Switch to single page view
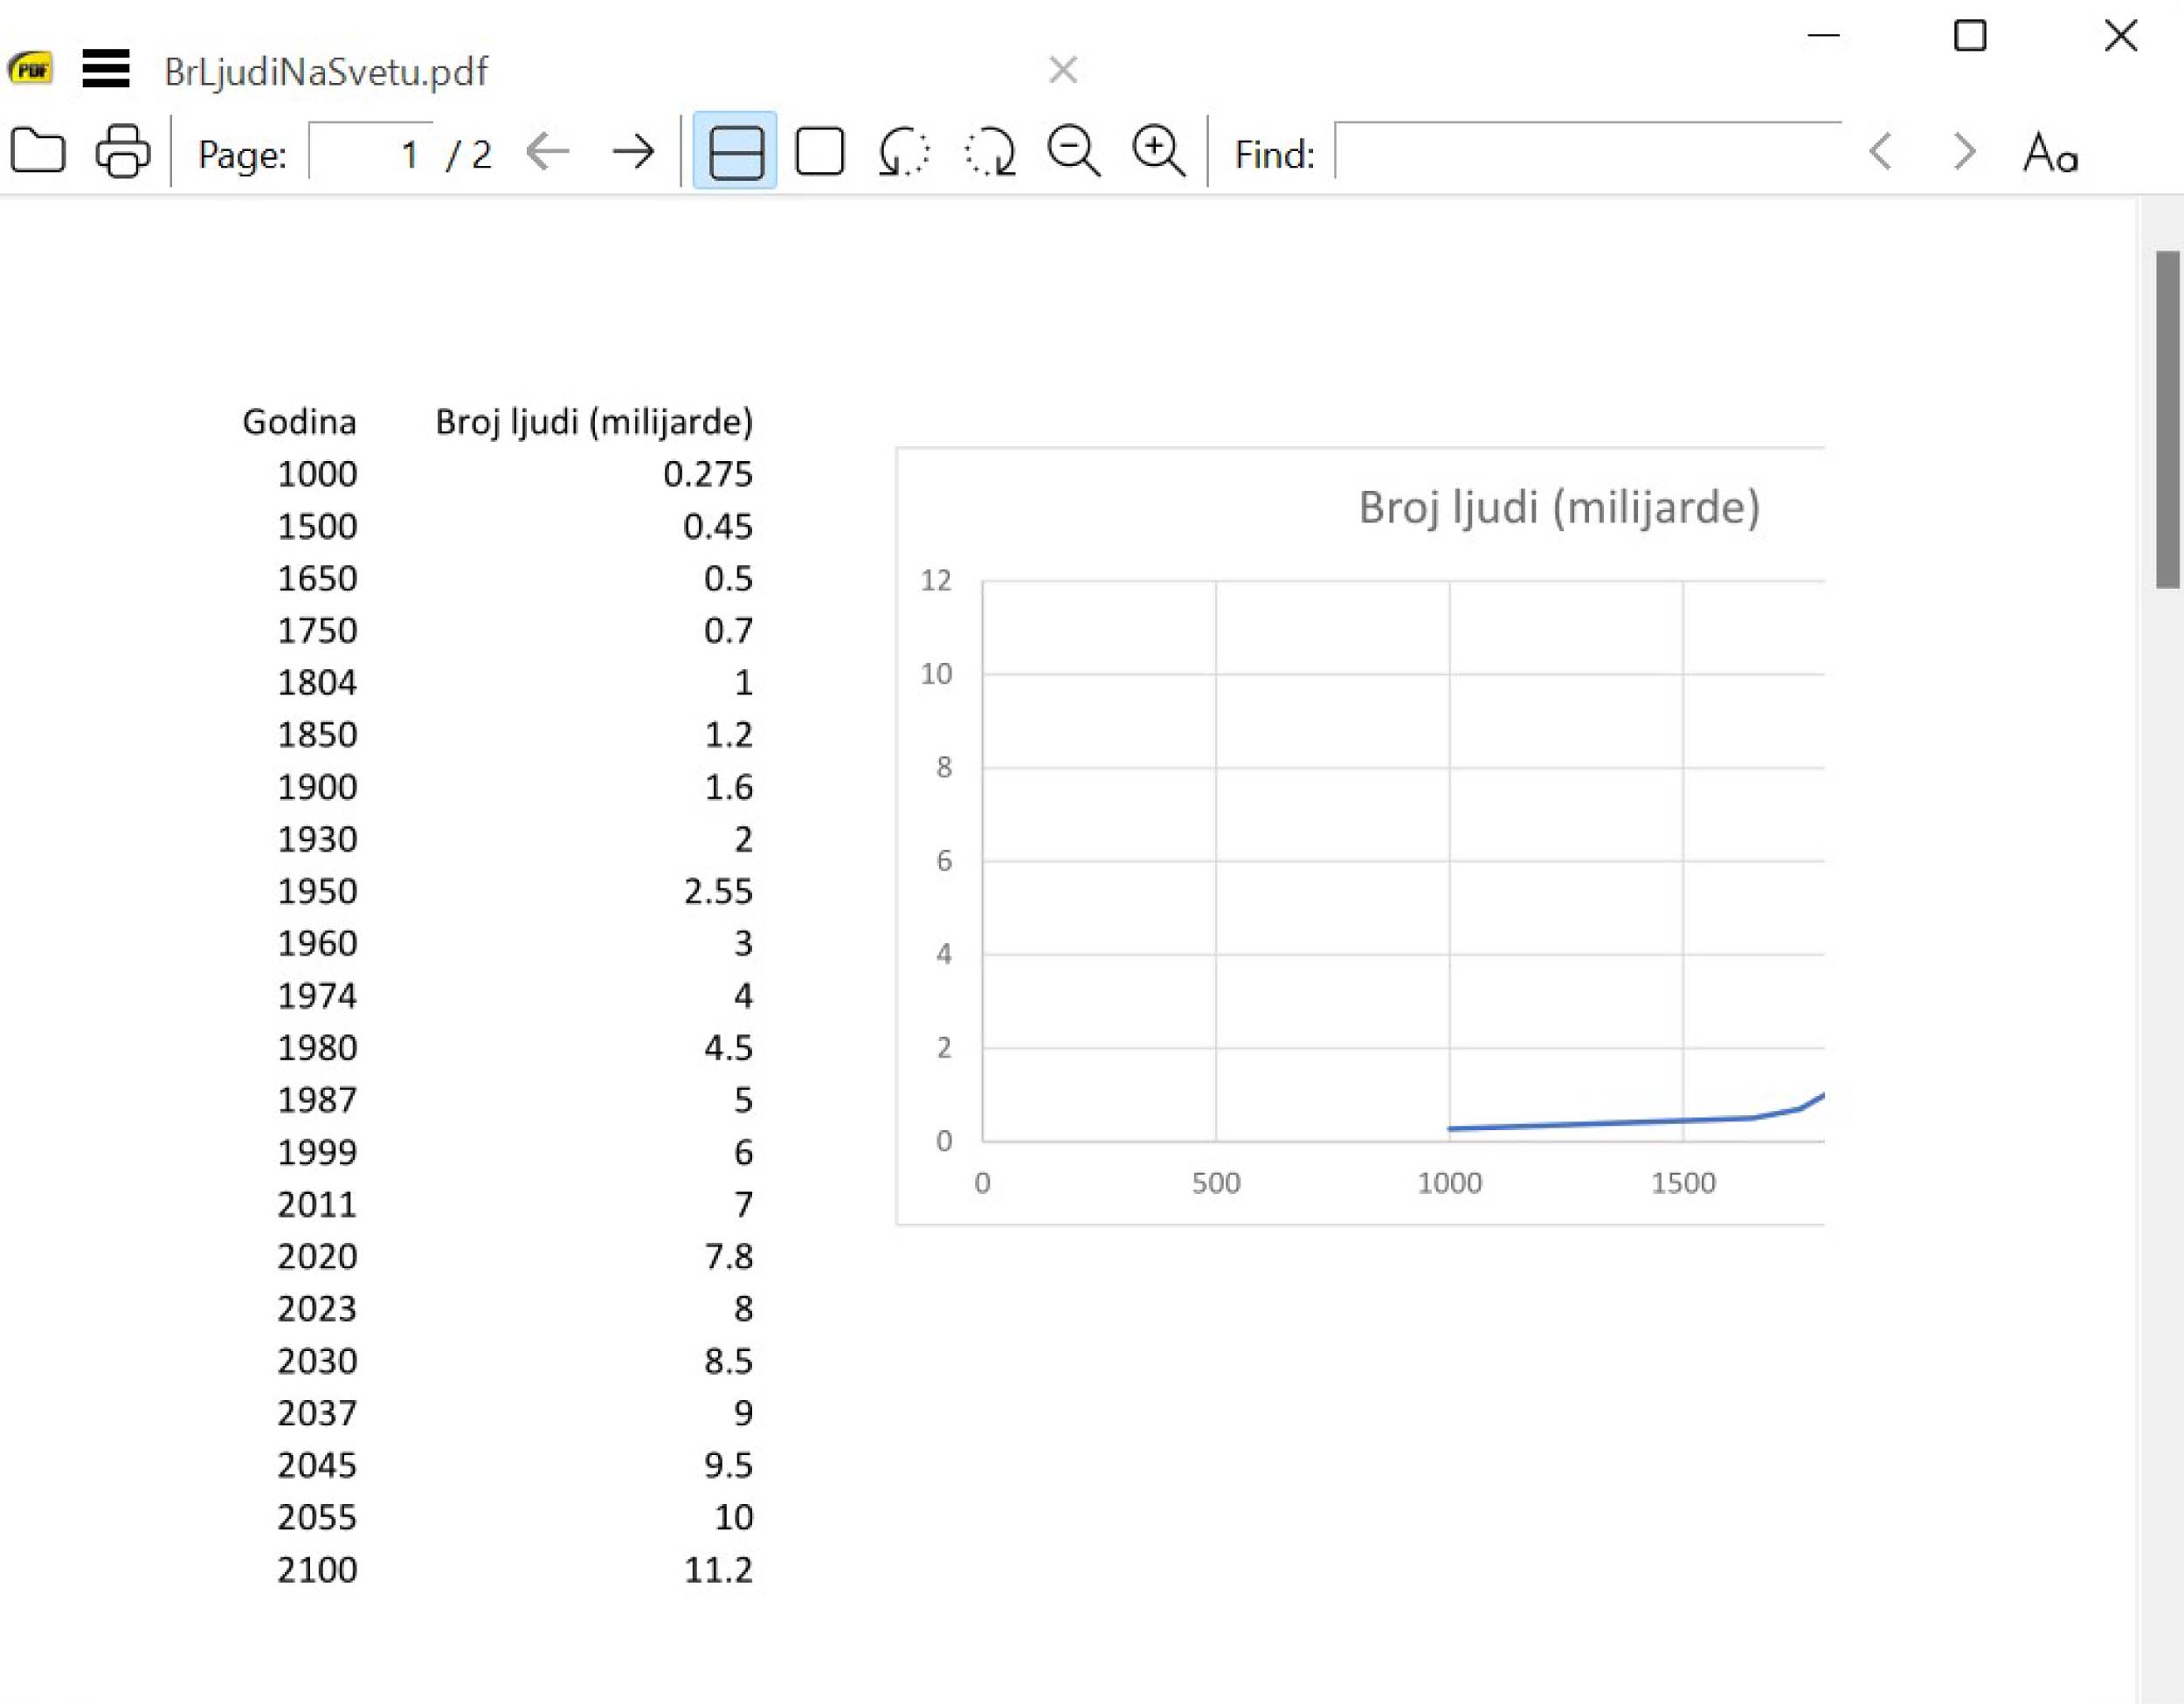 [819, 152]
